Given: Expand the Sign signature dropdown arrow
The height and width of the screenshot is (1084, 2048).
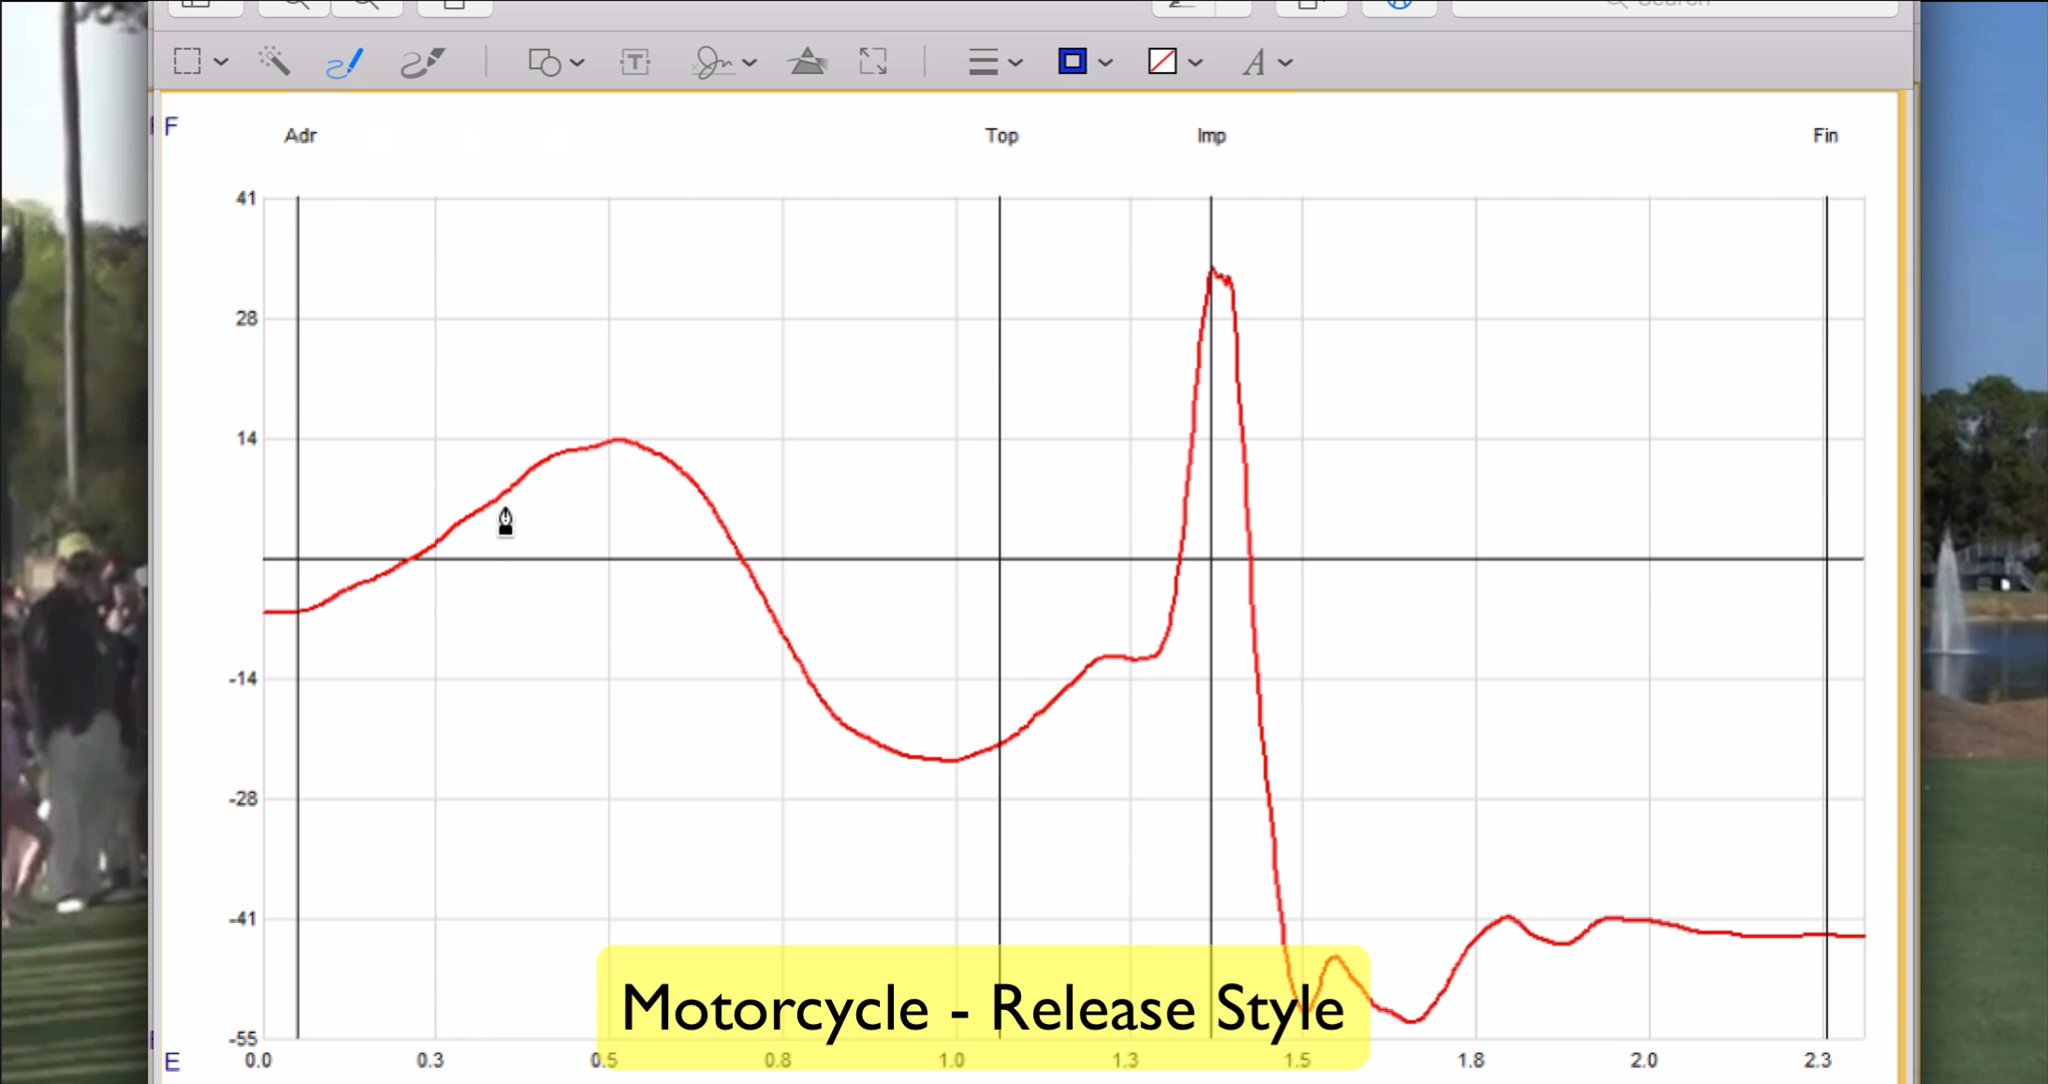Looking at the screenshot, I should tap(749, 62).
